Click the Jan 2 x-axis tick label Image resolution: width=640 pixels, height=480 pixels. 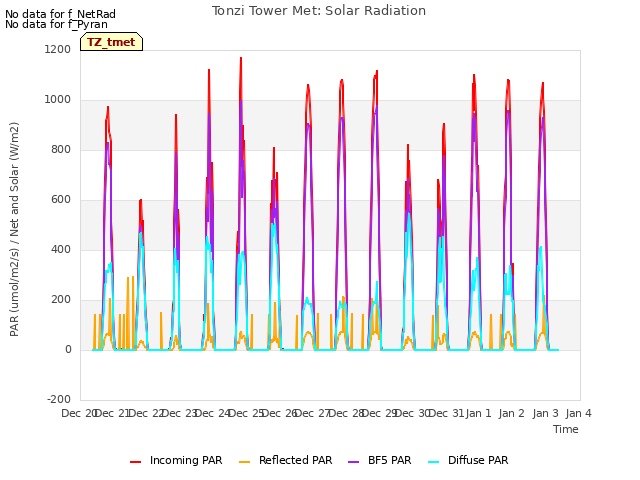click(x=512, y=413)
